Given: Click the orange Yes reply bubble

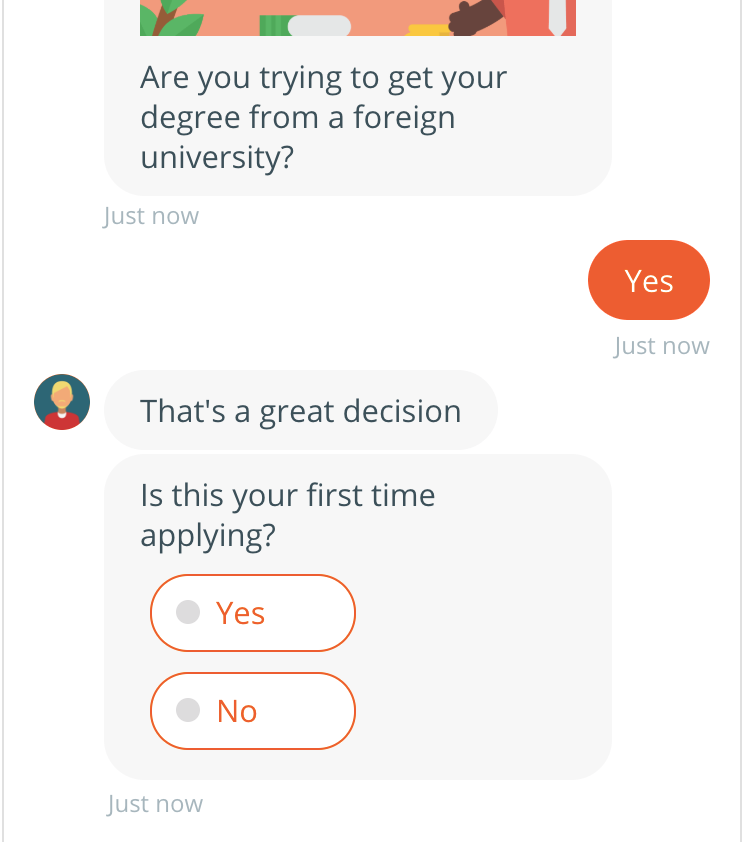Looking at the screenshot, I should pyautogui.click(x=649, y=280).
